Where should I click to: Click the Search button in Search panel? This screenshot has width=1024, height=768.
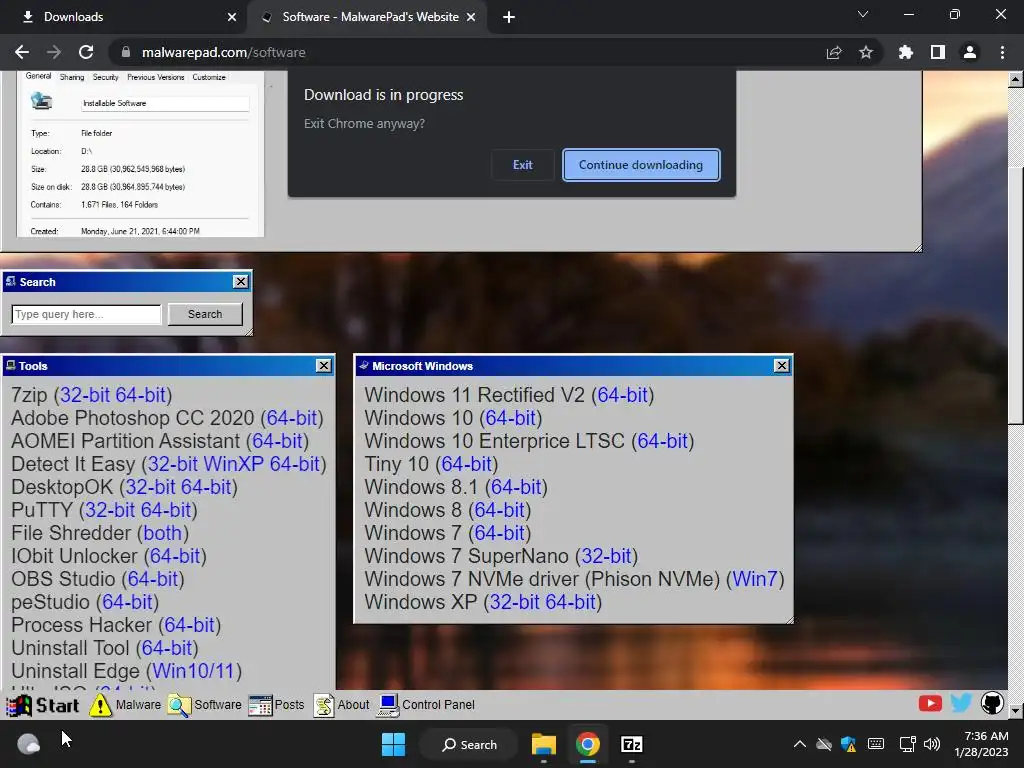pos(205,314)
